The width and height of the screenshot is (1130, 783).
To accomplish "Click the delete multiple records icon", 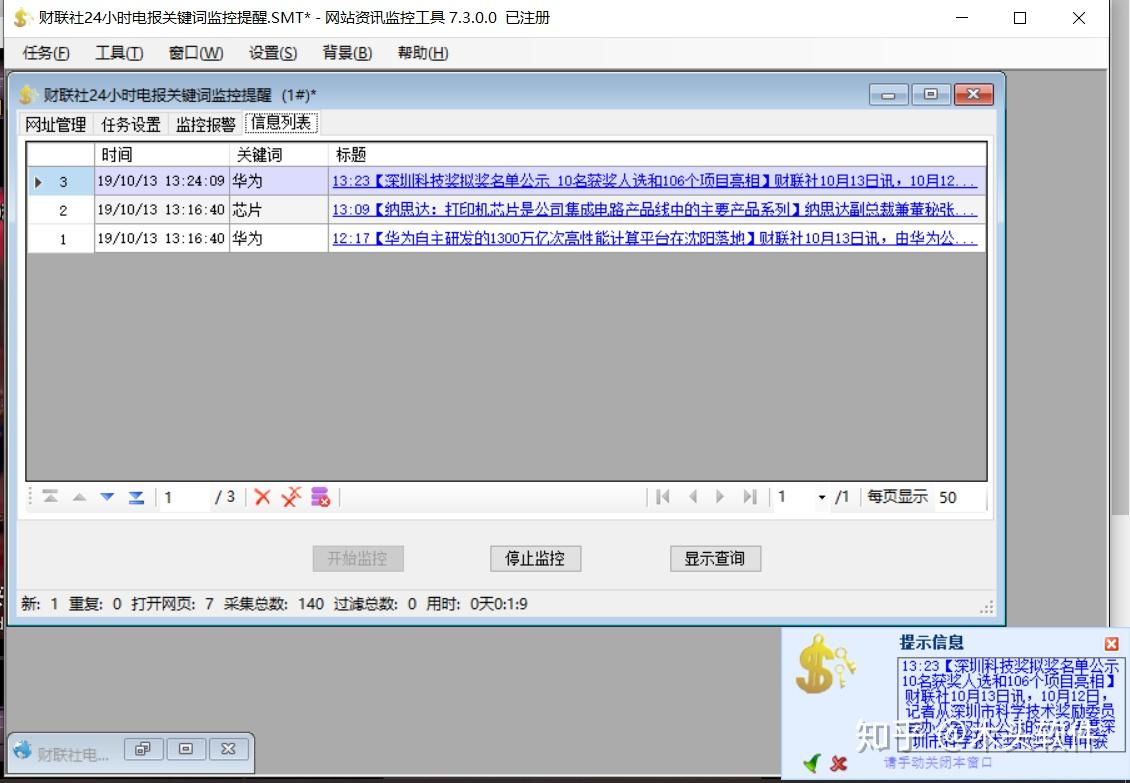I will (291, 497).
